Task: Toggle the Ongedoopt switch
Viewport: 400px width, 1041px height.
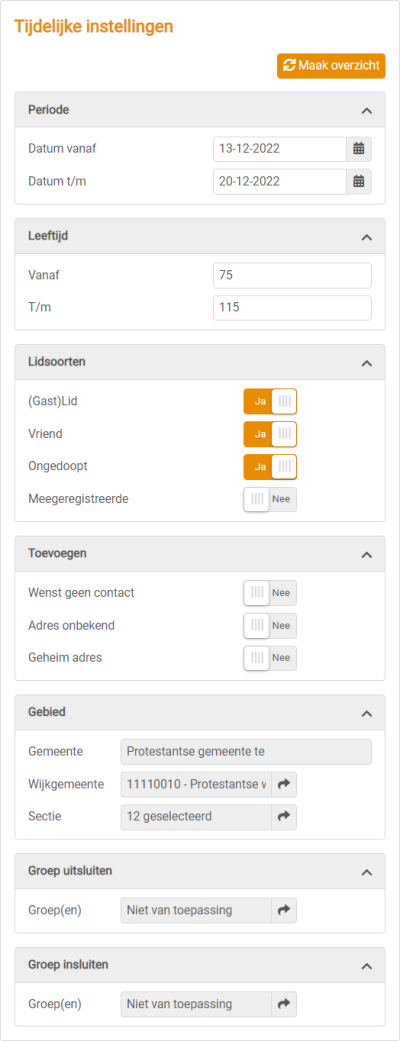Action: (x=270, y=467)
